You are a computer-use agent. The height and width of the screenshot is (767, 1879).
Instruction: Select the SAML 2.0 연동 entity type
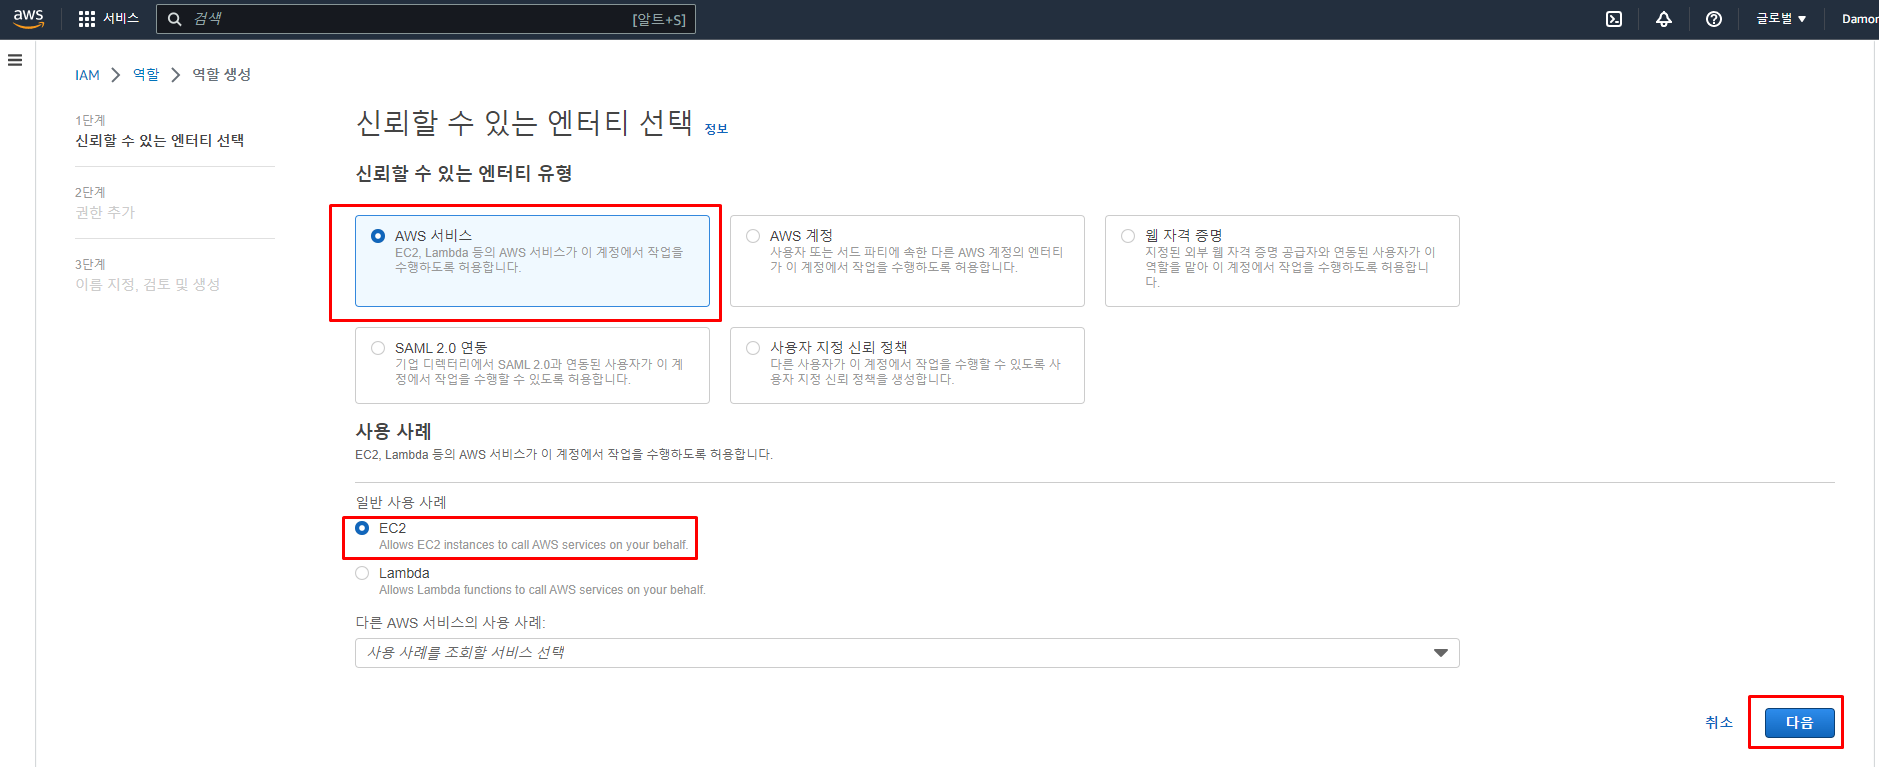(532, 366)
